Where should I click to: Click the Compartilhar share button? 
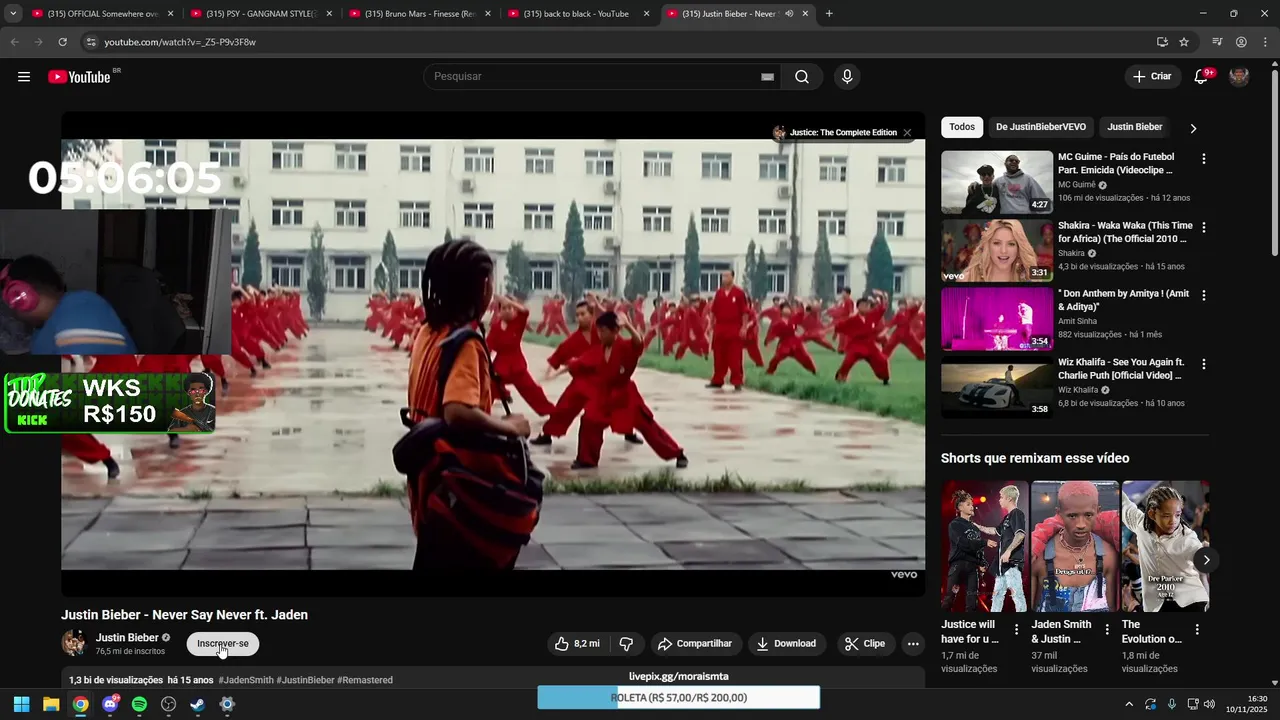coord(694,644)
